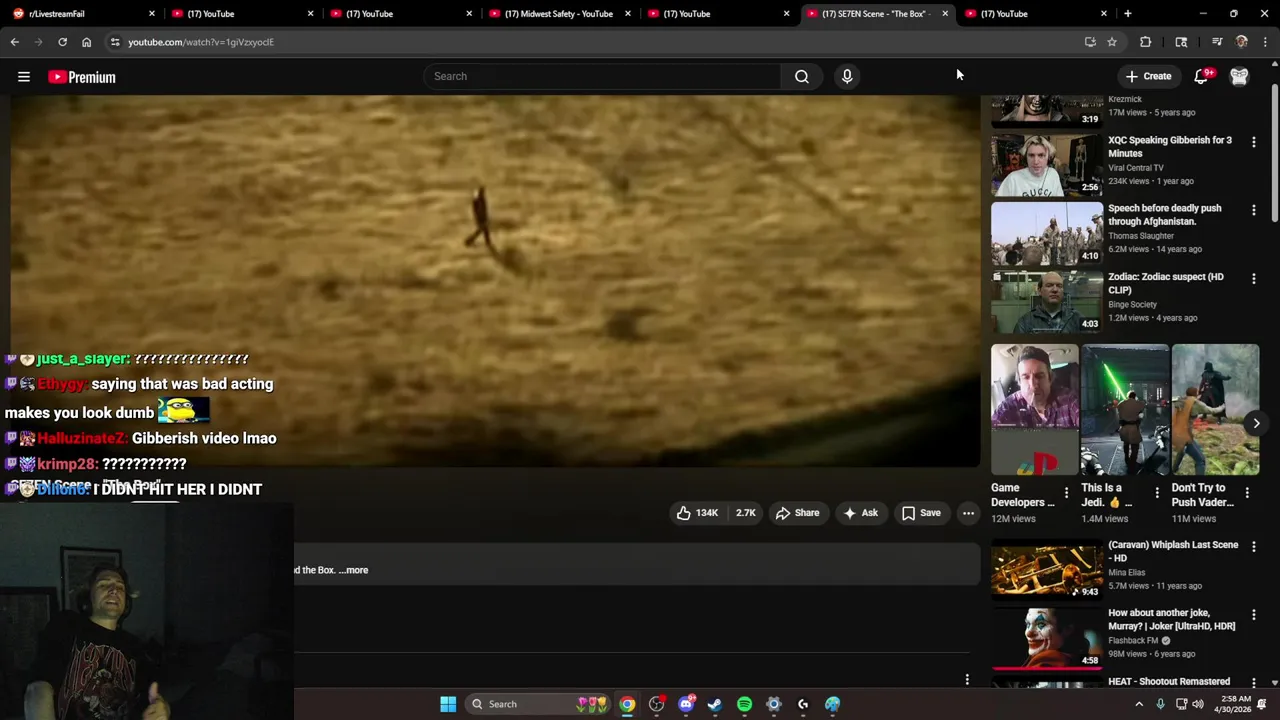Image resolution: width=1280 pixels, height=720 pixels.
Task: Click the video player frame
Action: tap(495, 282)
